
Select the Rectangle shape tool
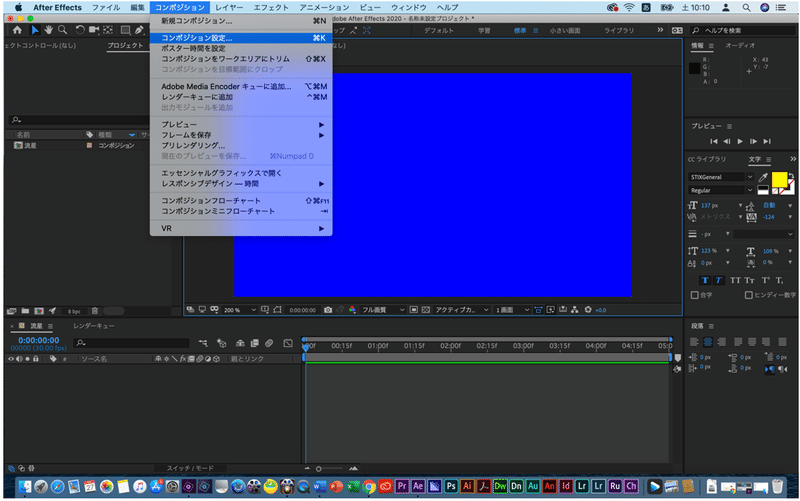click(x=125, y=30)
